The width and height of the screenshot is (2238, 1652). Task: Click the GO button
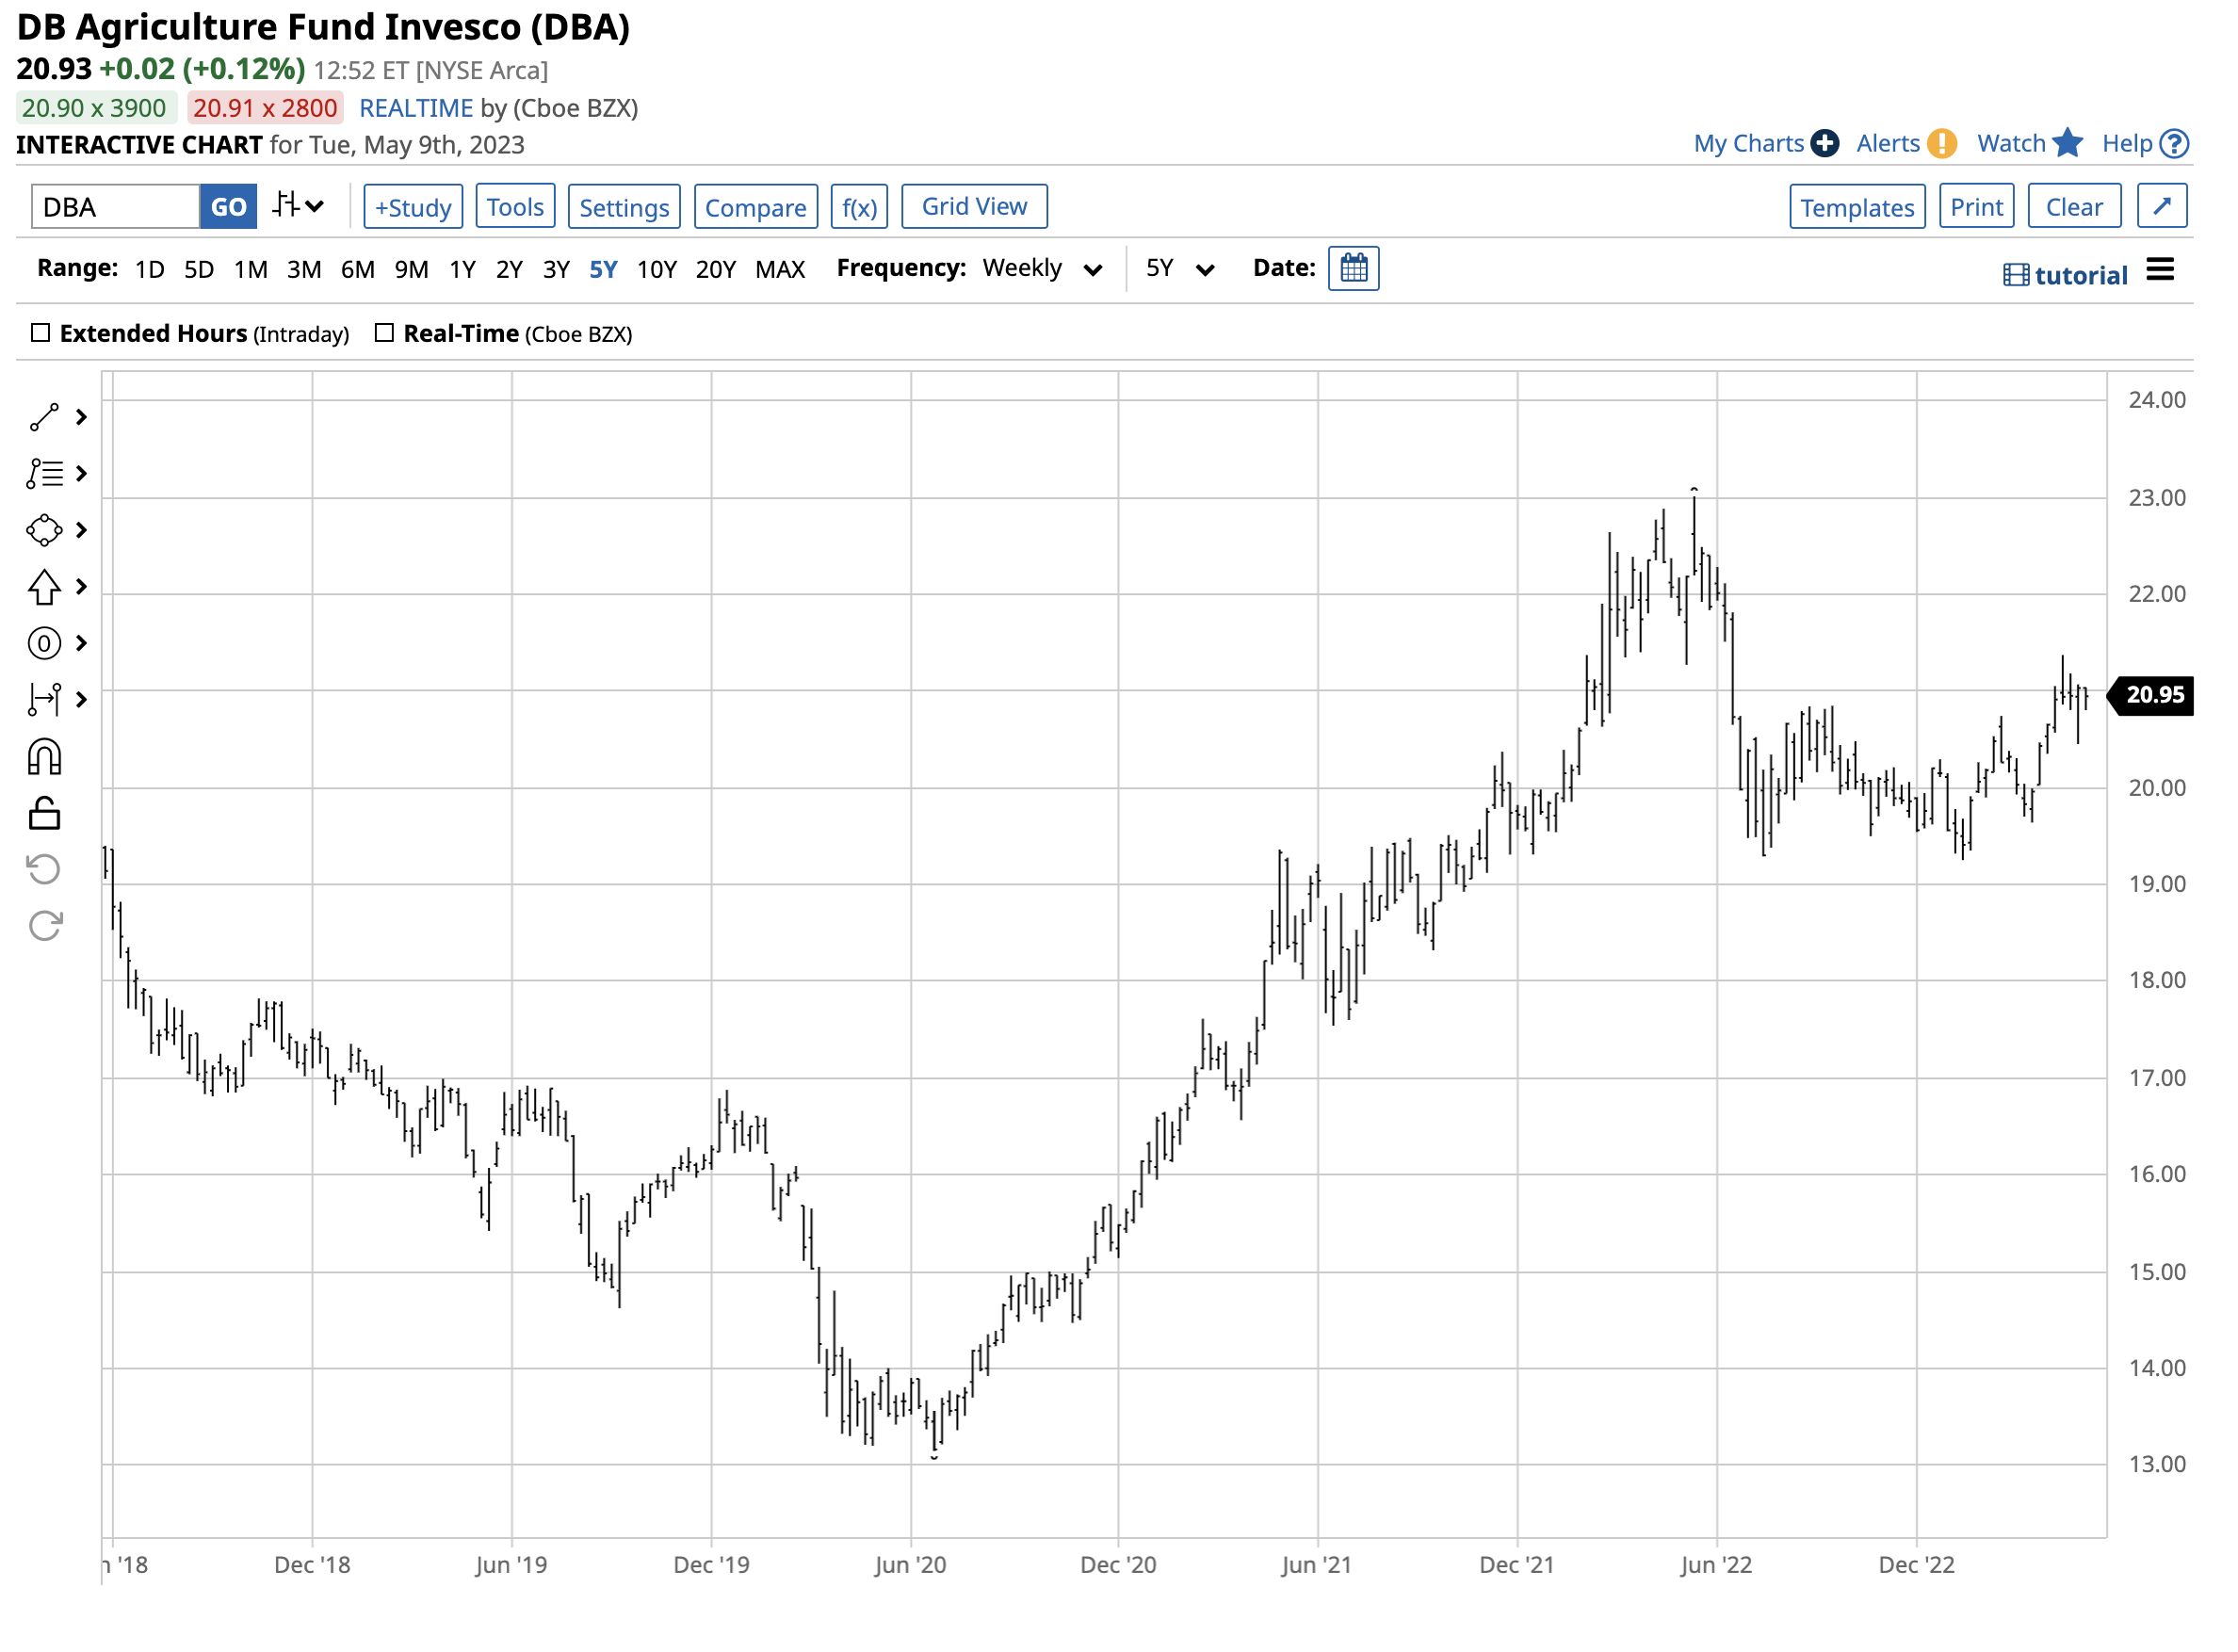pyautogui.click(x=229, y=207)
